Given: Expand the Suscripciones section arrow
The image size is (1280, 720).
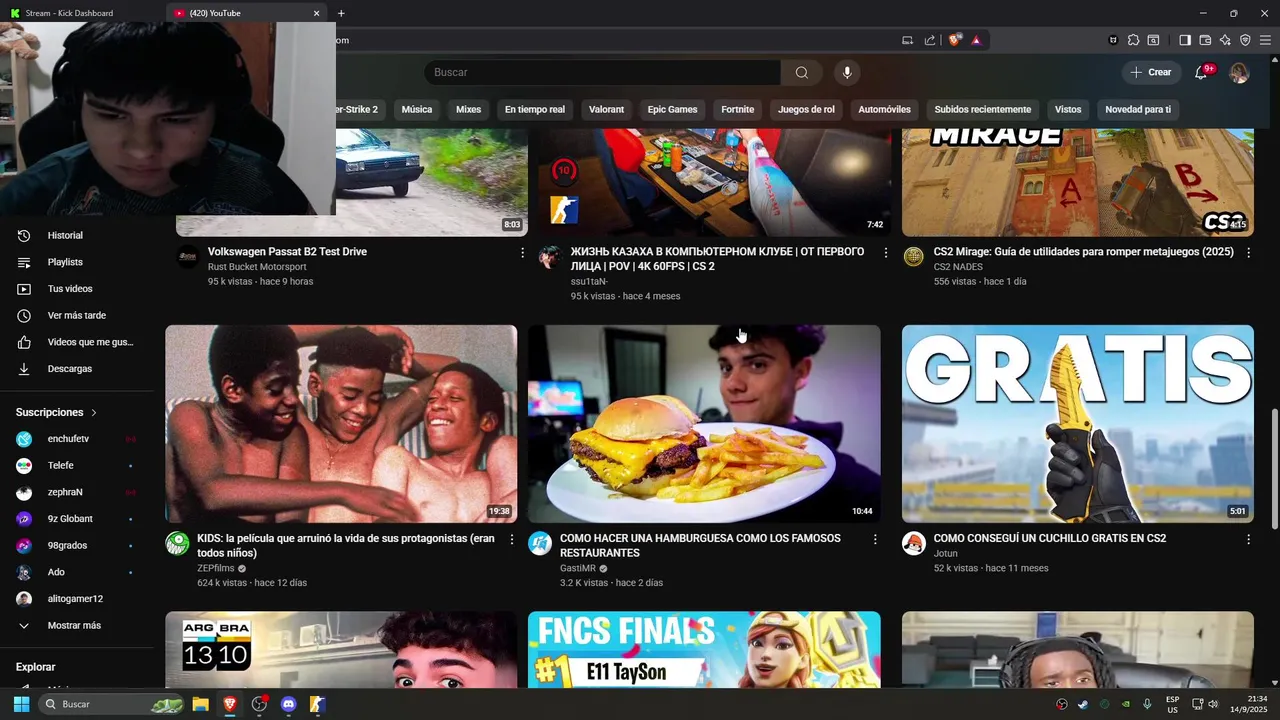Looking at the screenshot, I should pyautogui.click(x=94, y=412).
